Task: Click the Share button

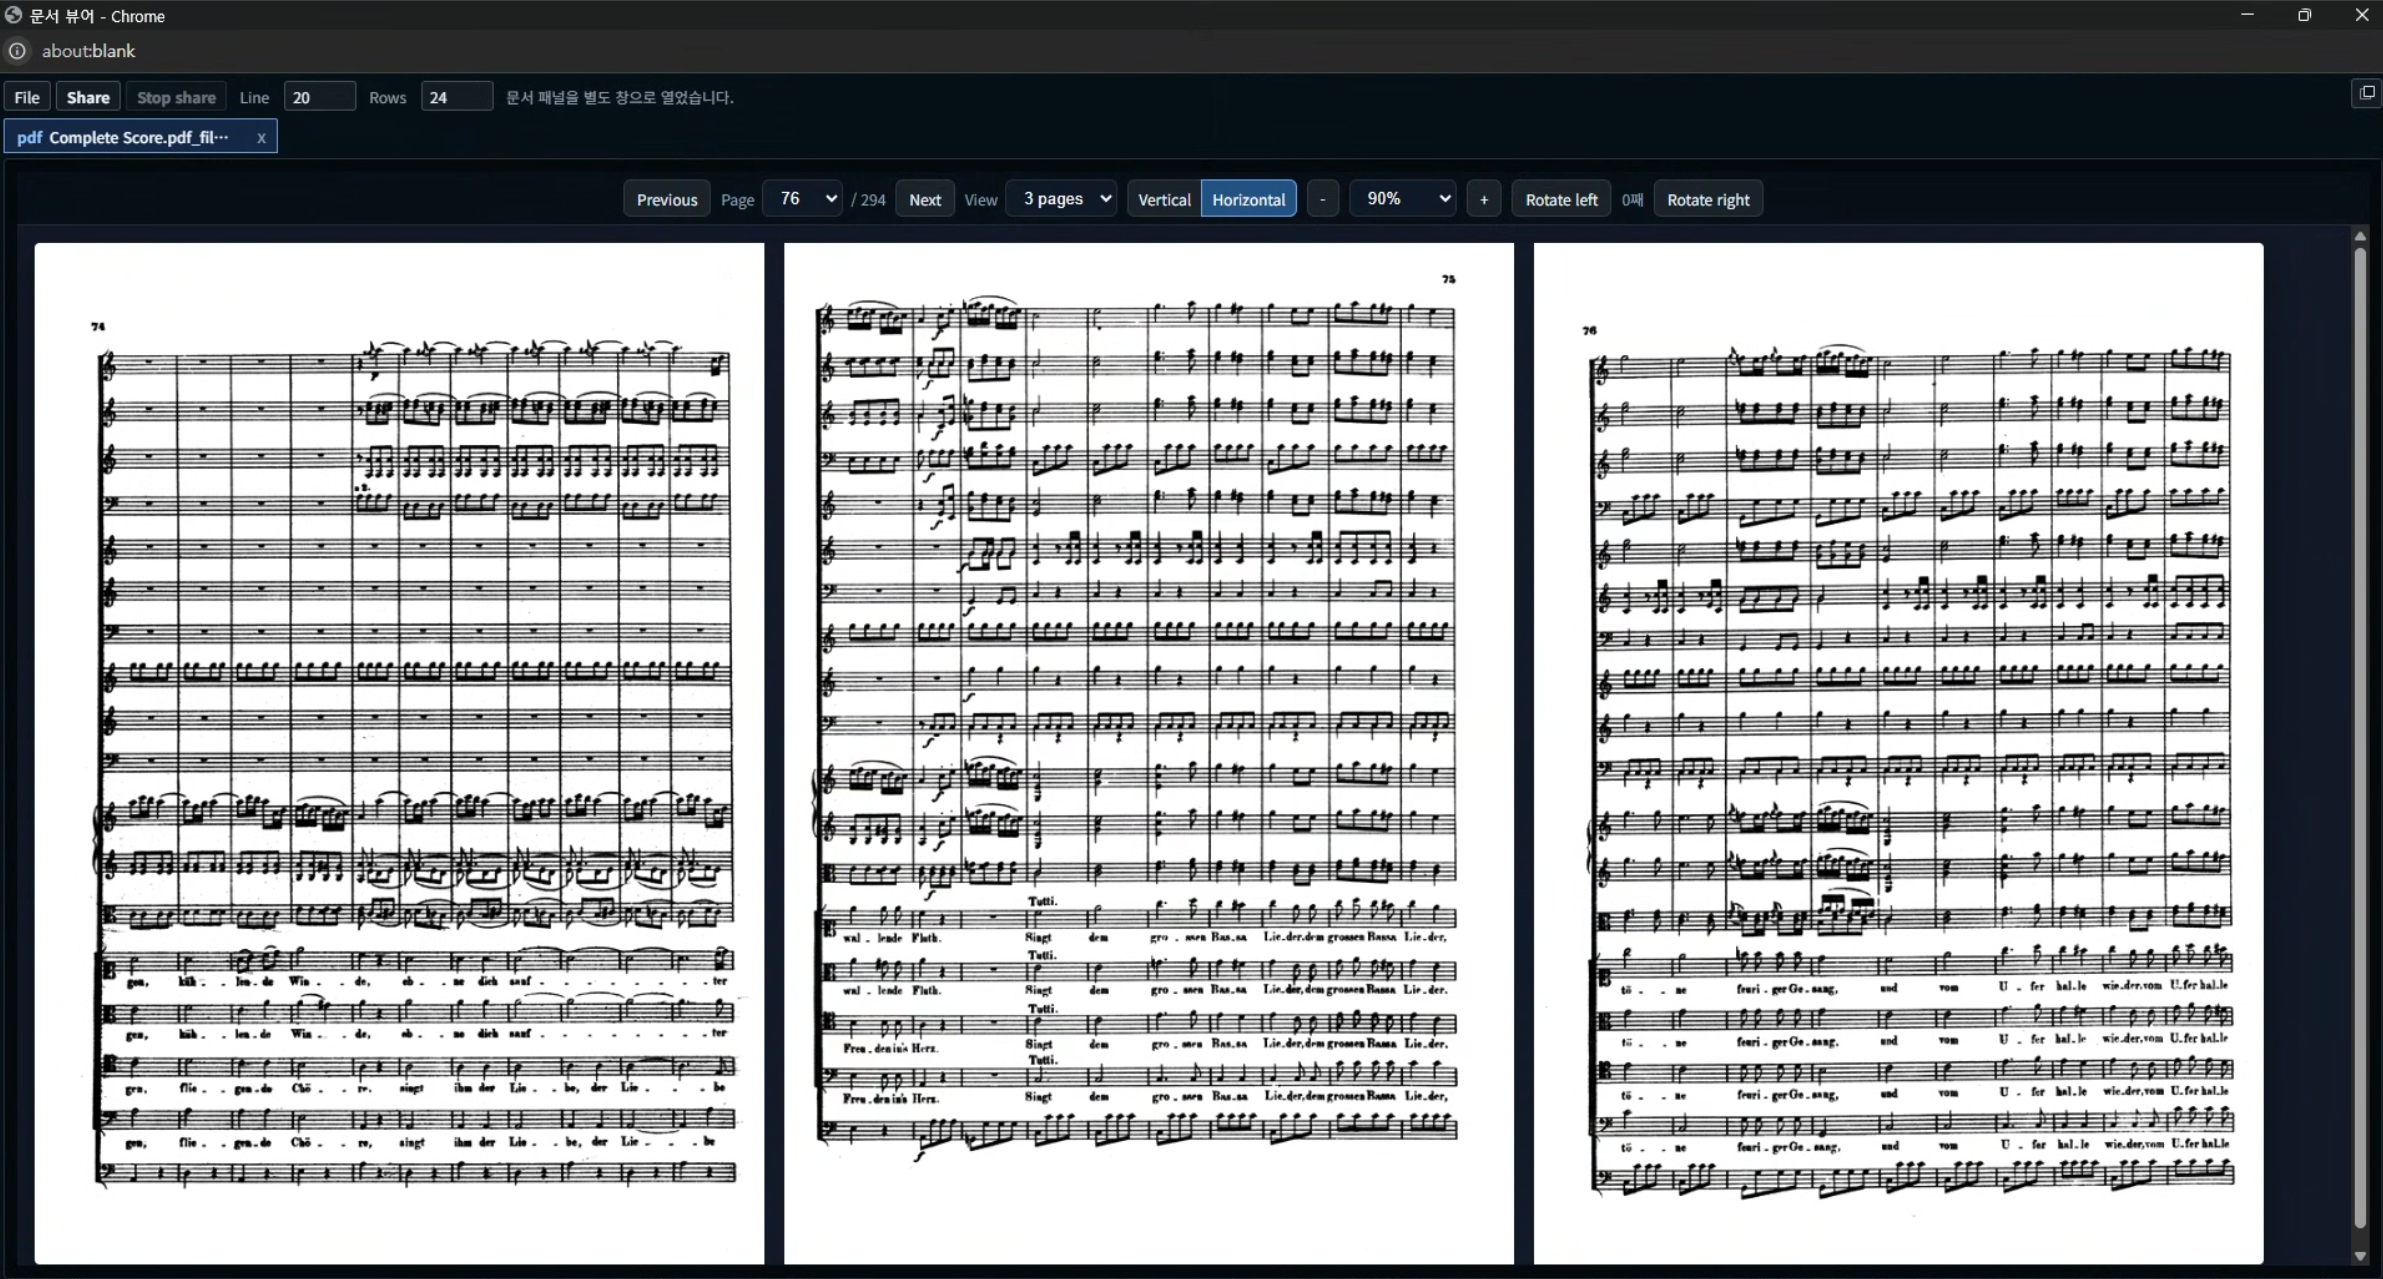Action: click(x=88, y=97)
